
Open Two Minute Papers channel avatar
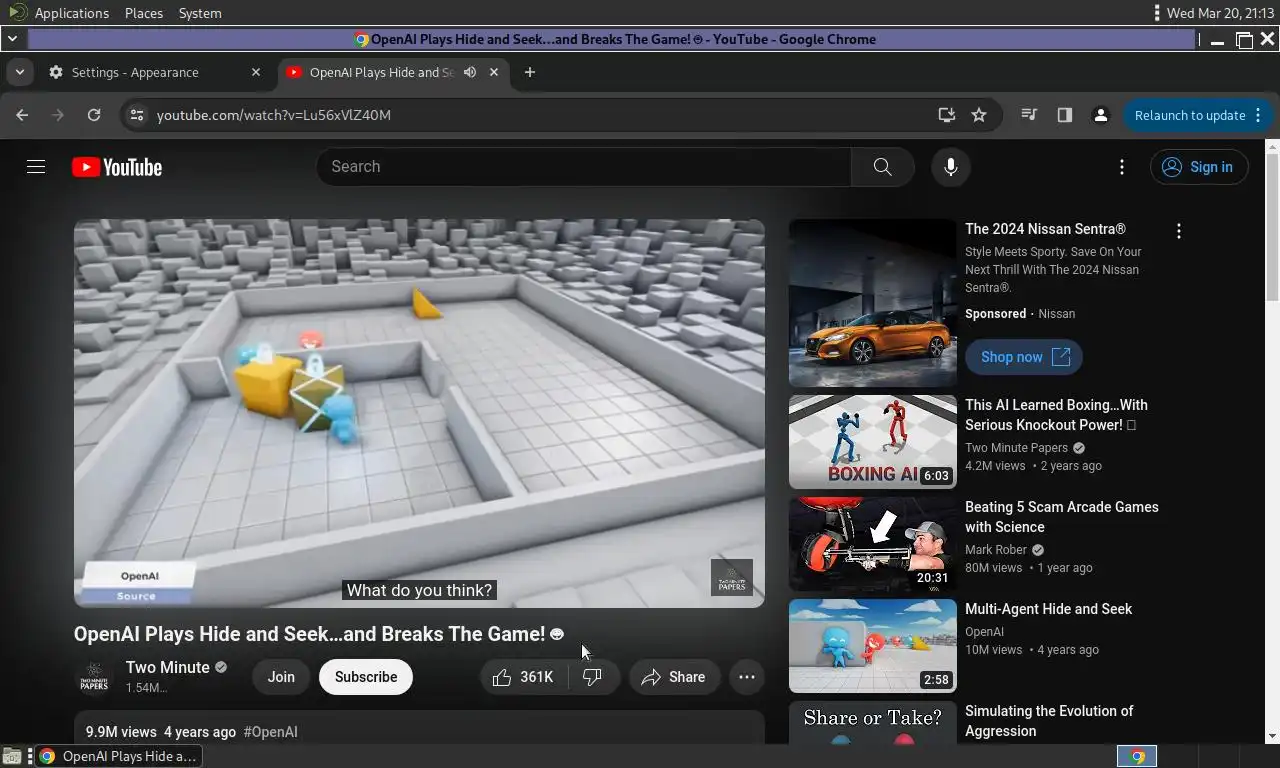pyautogui.click(x=94, y=677)
